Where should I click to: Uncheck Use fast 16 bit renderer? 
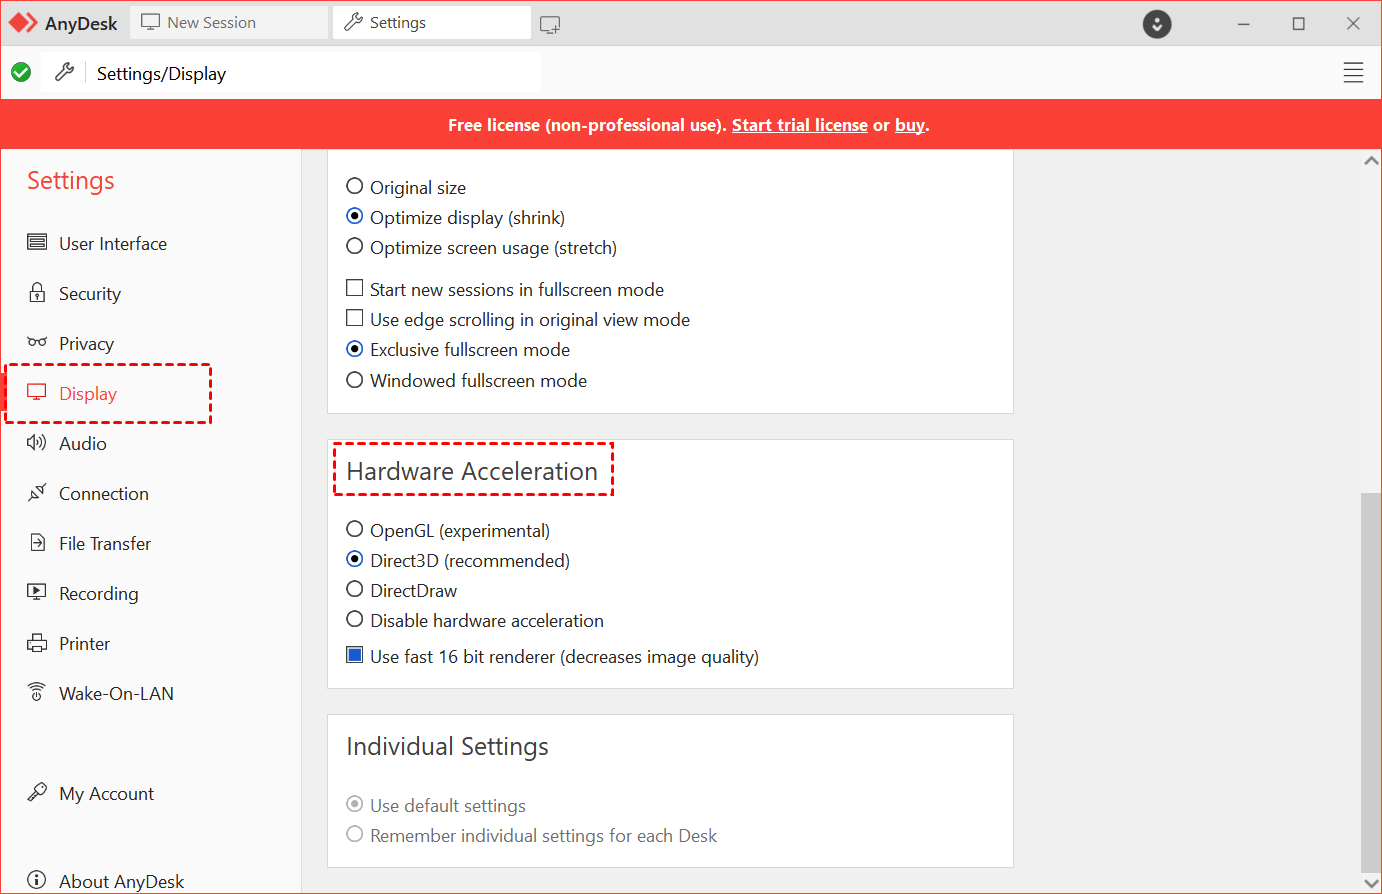[355, 656]
